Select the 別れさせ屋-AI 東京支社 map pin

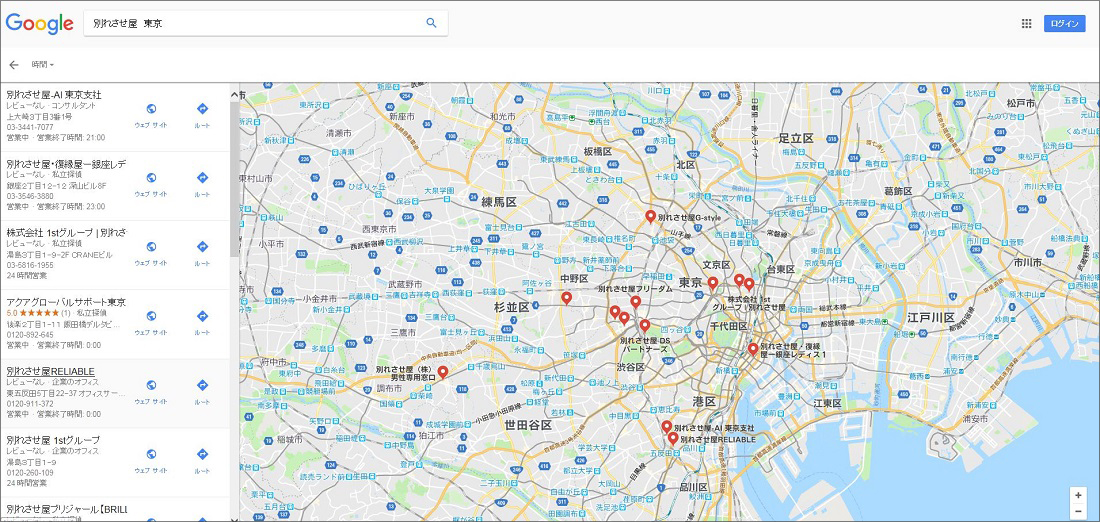[666, 427]
